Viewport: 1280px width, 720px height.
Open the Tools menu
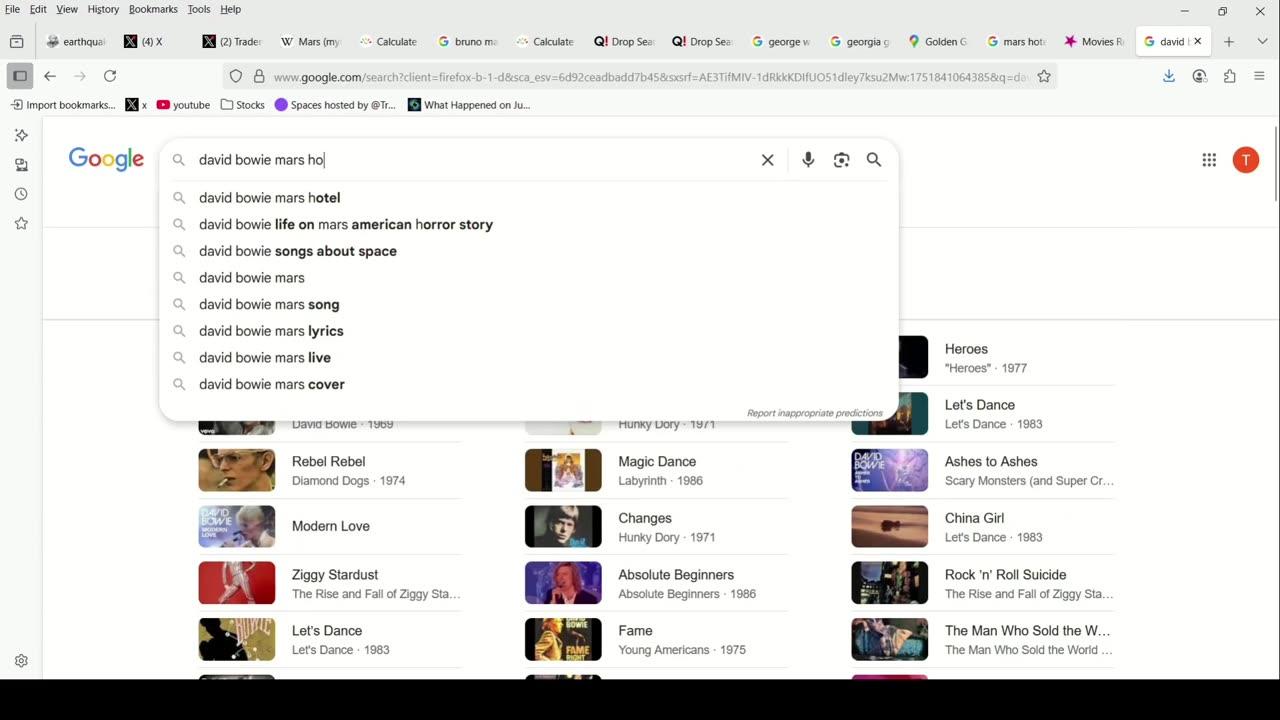point(199,9)
